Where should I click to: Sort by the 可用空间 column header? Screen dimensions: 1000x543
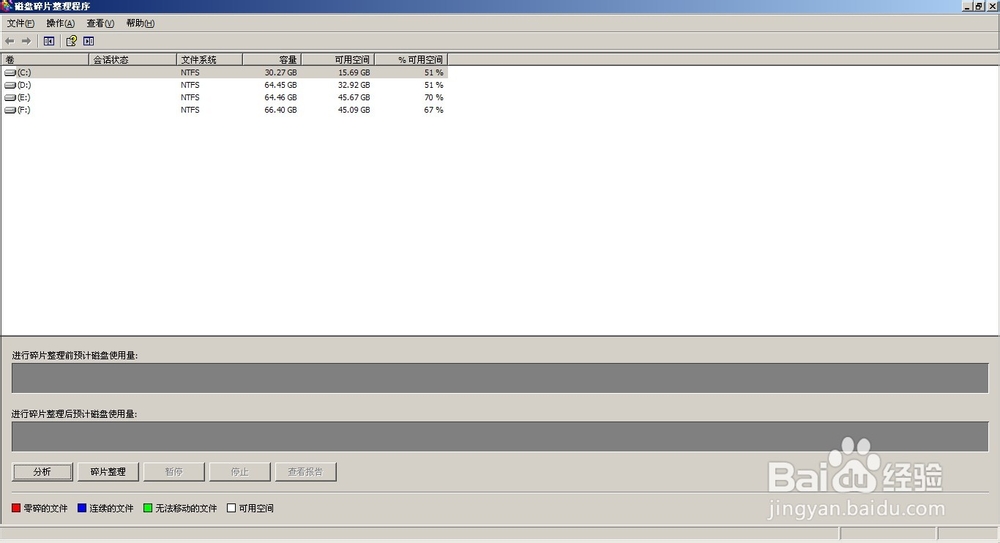point(337,59)
